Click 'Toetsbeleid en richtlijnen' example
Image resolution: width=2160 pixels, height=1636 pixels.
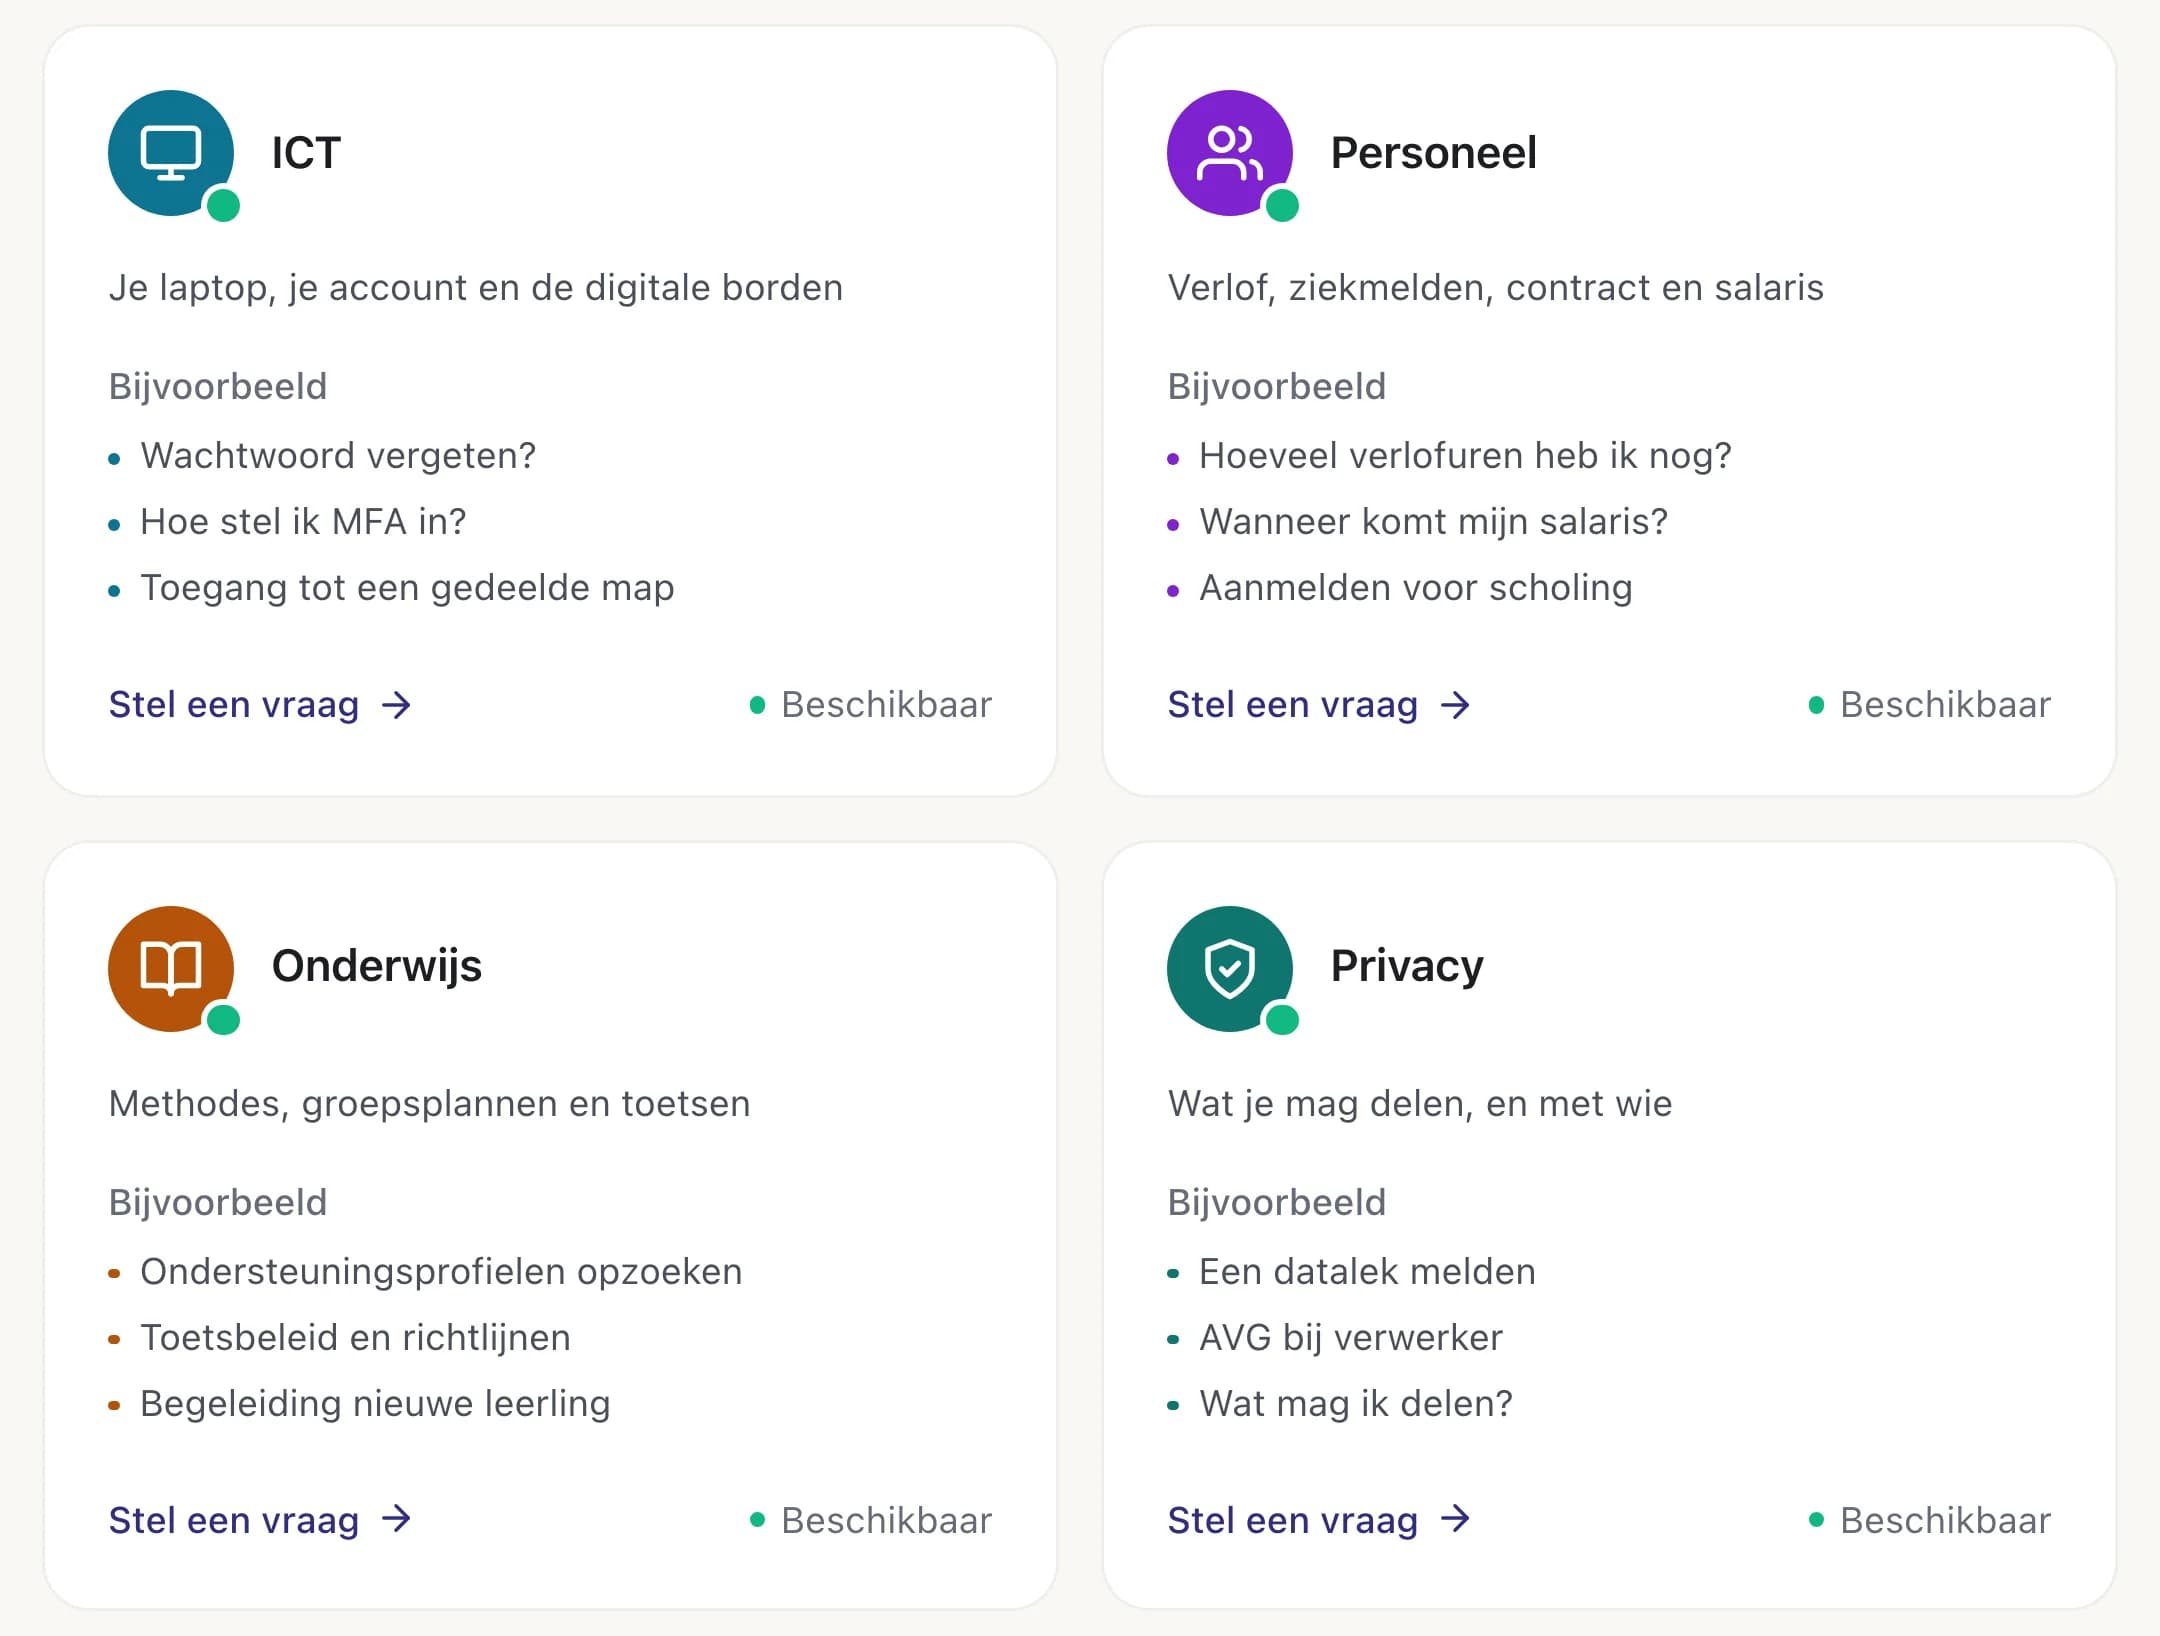pos(355,1338)
